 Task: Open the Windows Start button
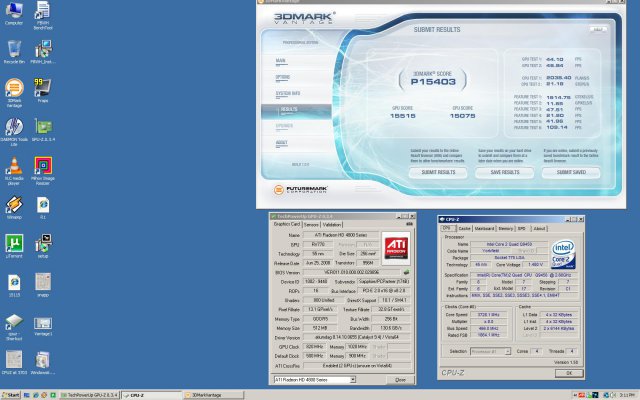[x=11, y=395]
